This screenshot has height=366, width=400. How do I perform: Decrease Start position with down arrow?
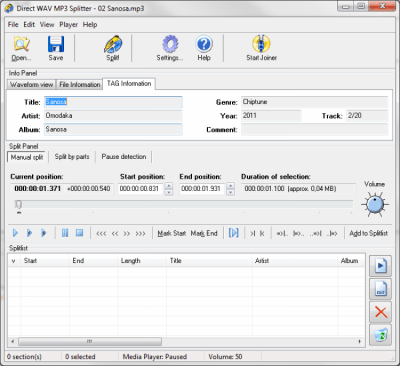coord(169,192)
